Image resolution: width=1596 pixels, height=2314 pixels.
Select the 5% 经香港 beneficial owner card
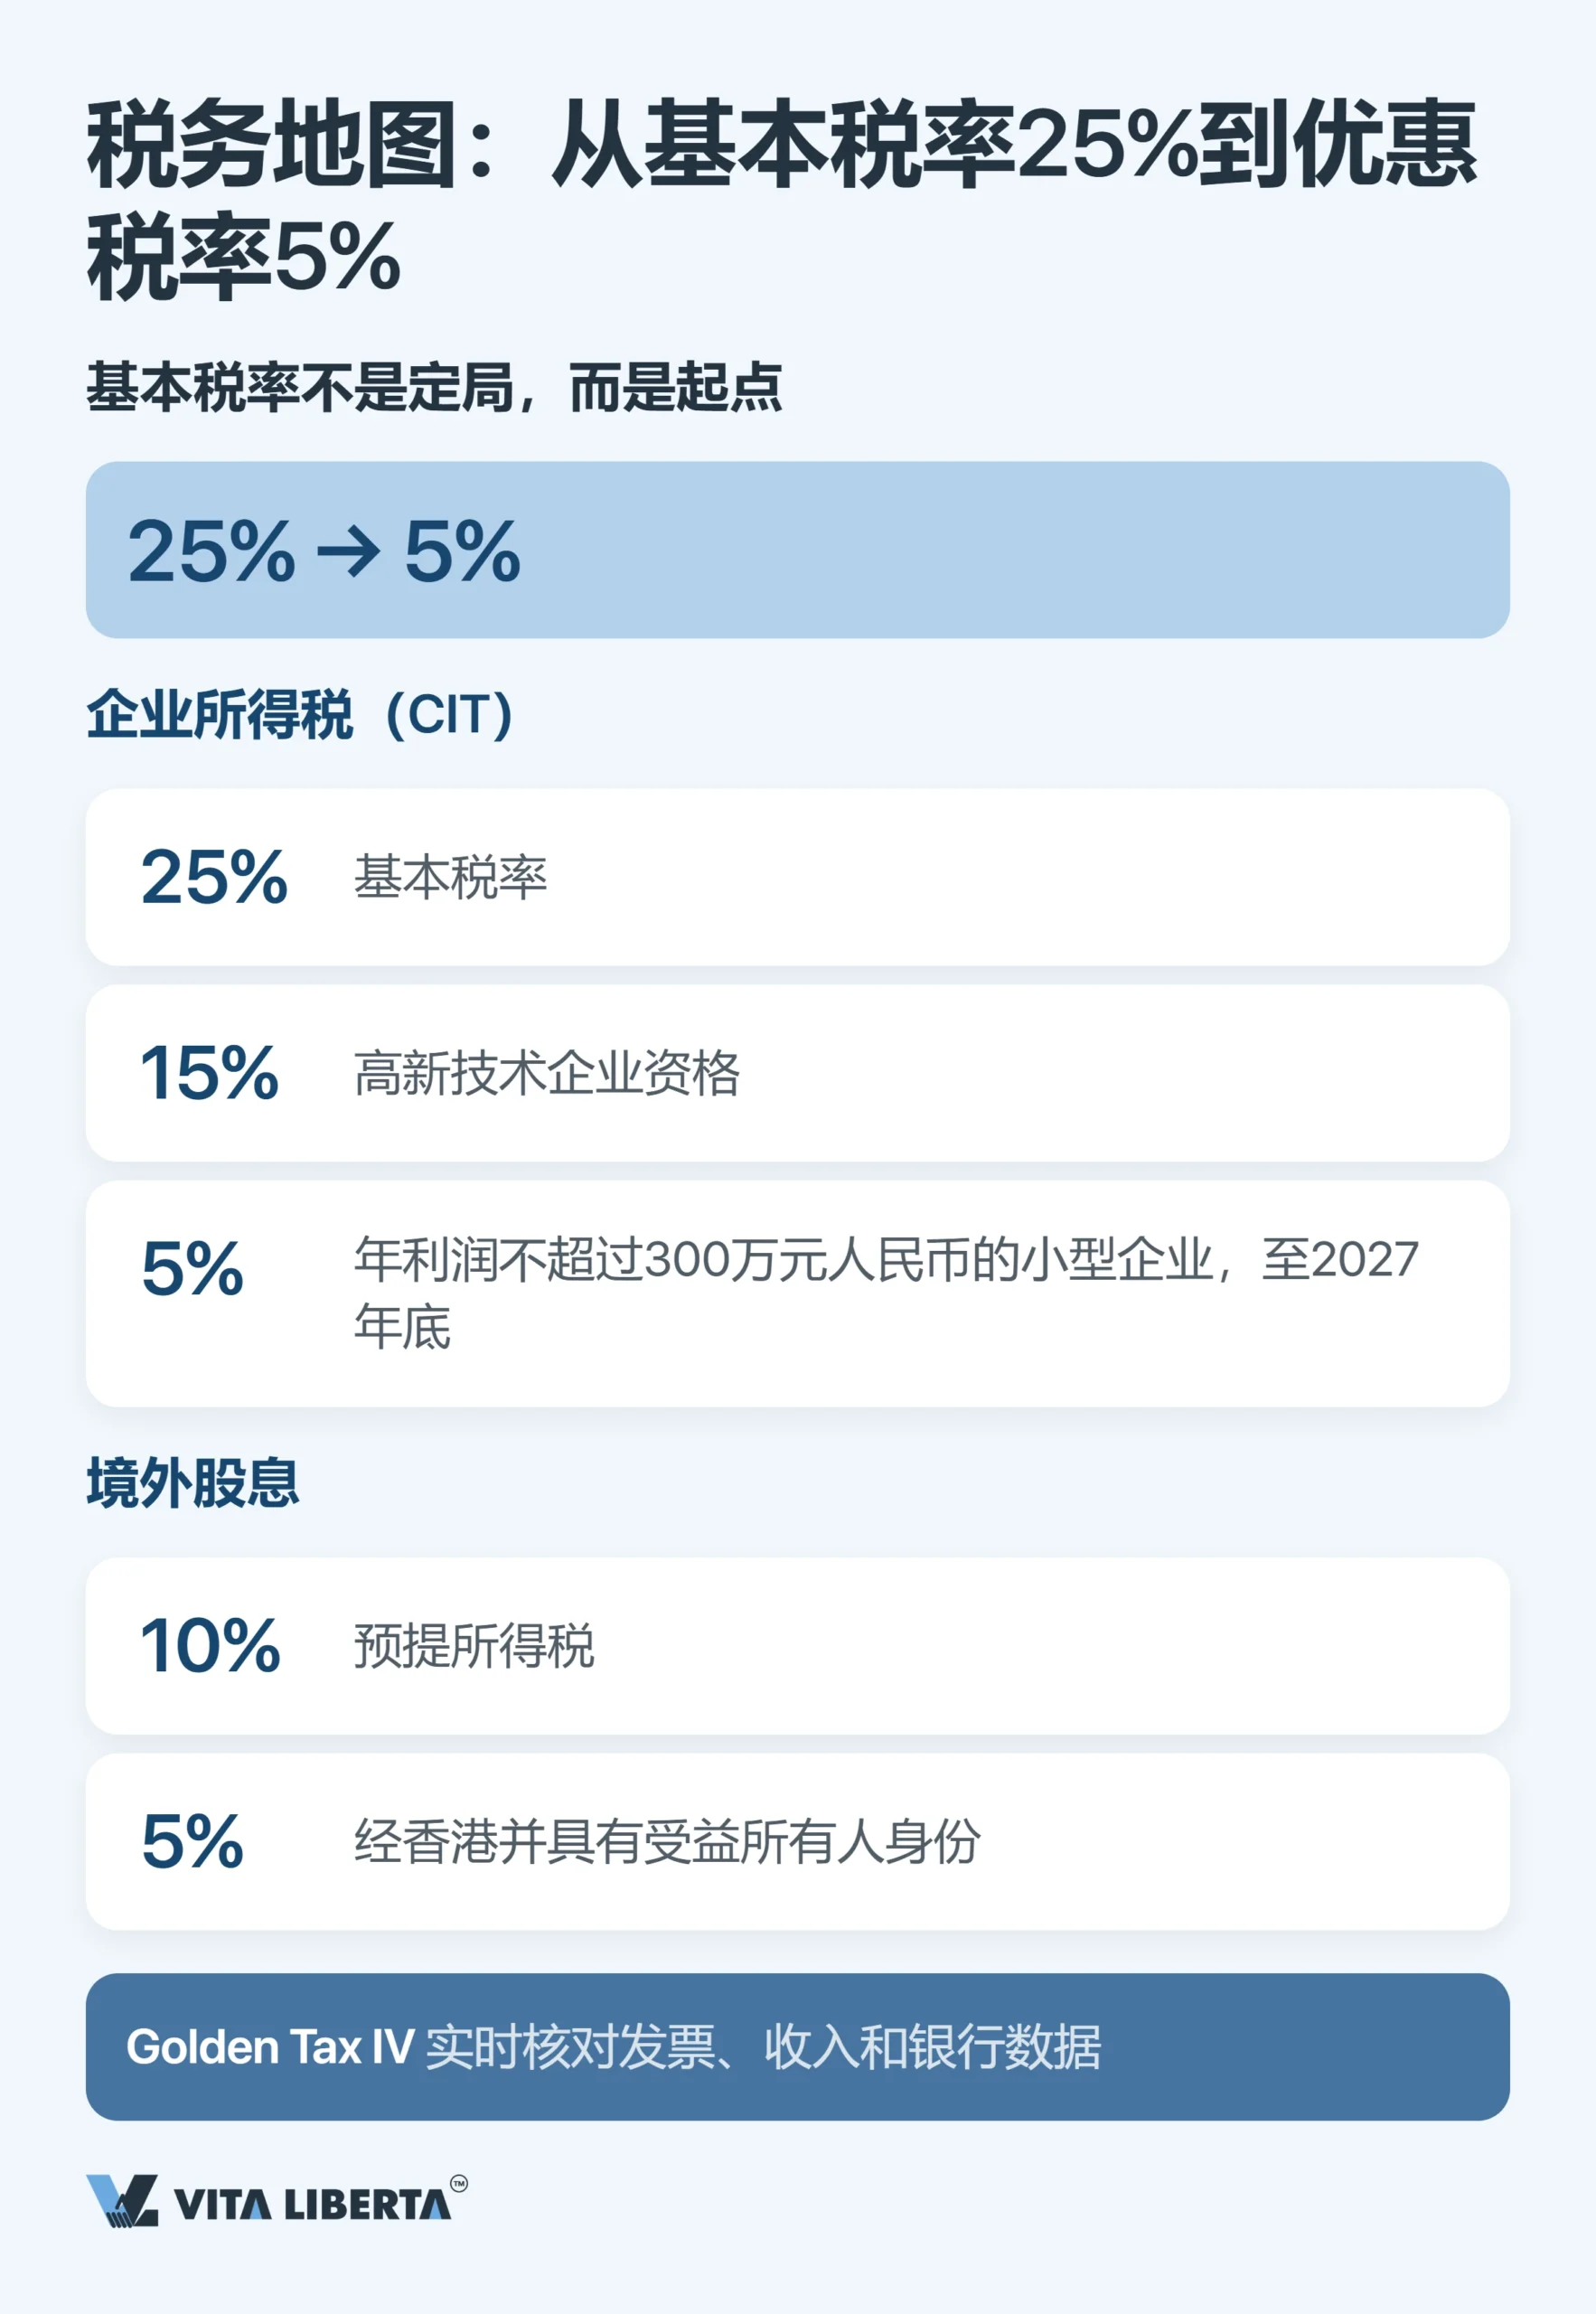click(x=798, y=1842)
